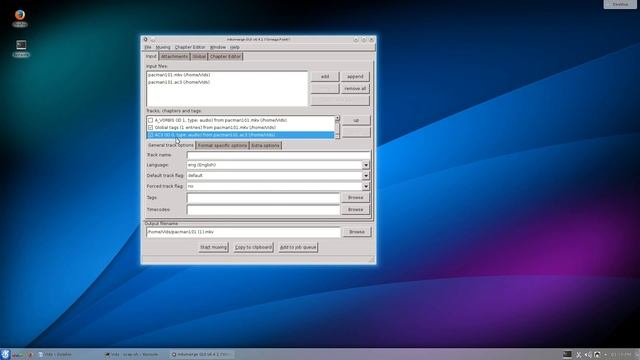
Task: Browse for the output filename
Action: 357,232
